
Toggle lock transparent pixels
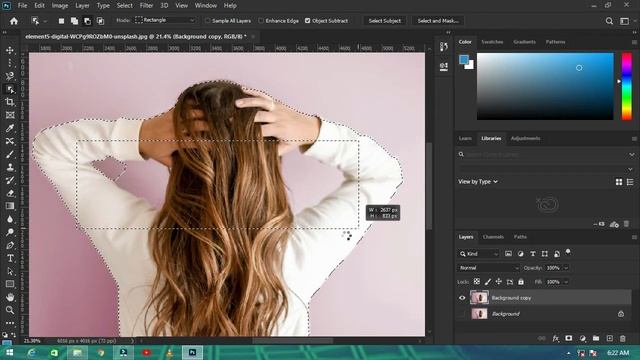coord(477,282)
